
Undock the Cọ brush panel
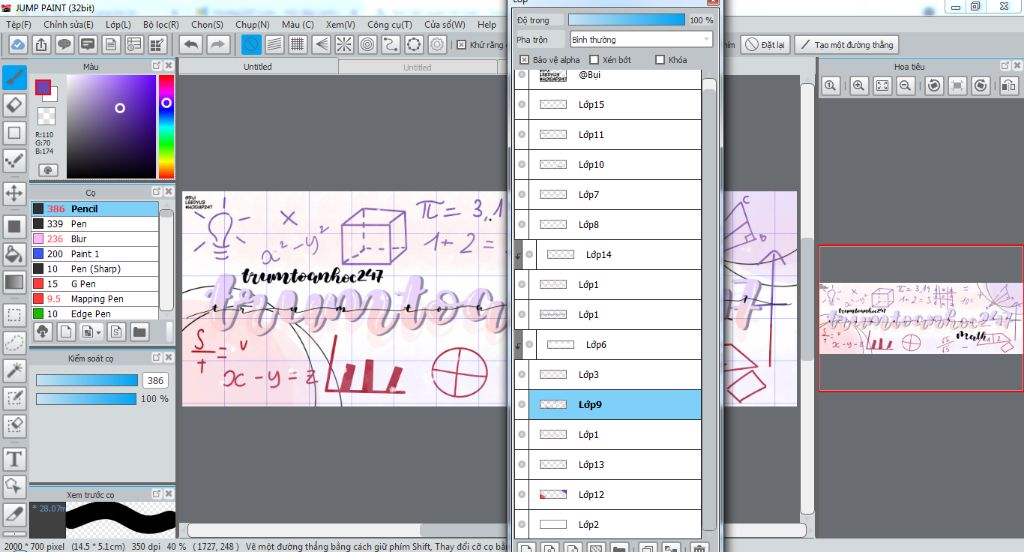click(157, 191)
